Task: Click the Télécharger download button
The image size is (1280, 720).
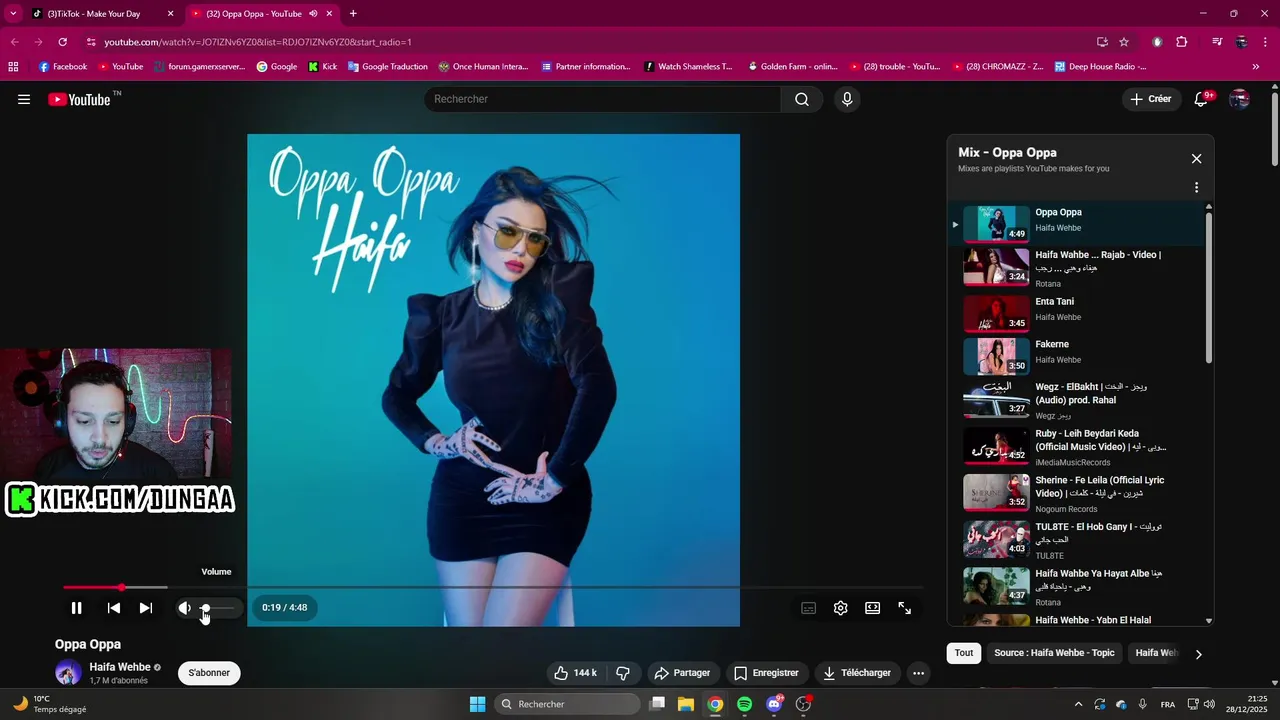Action: [x=857, y=673]
